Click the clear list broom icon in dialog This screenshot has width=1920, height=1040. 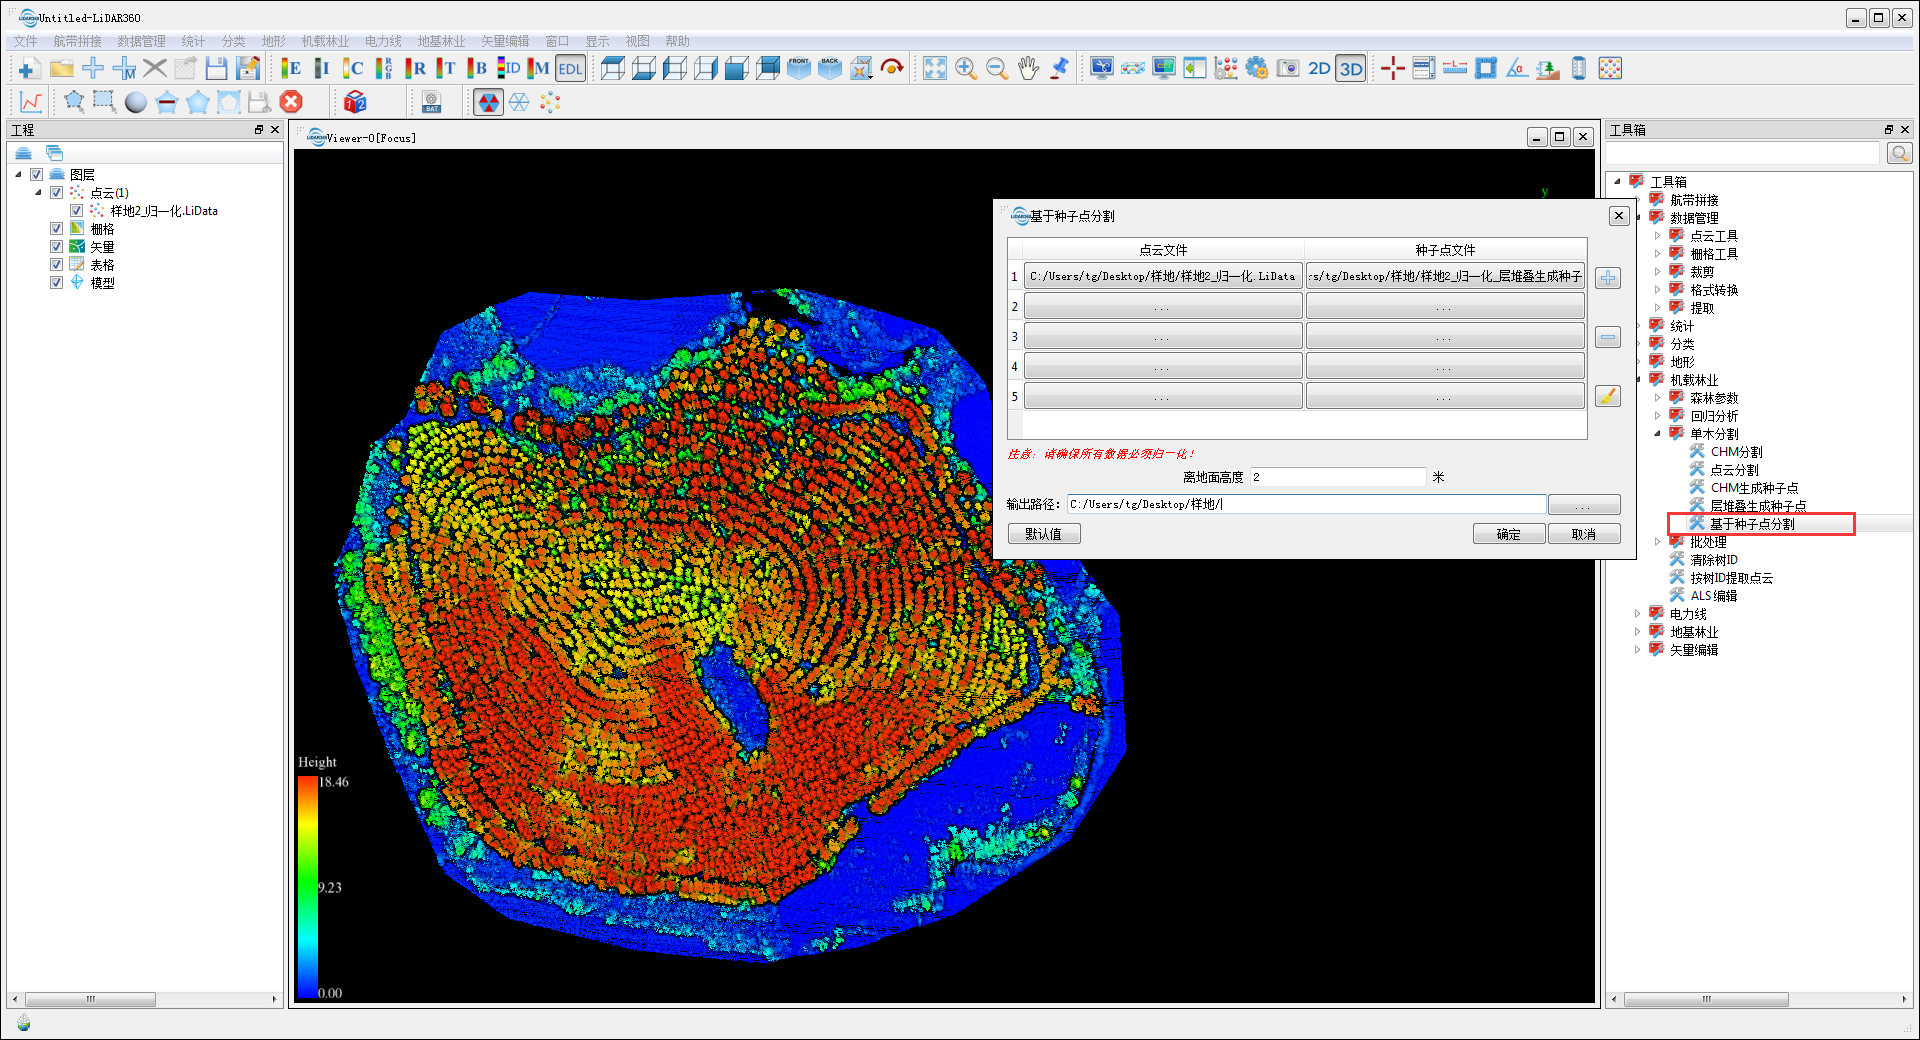click(x=1608, y=396)
